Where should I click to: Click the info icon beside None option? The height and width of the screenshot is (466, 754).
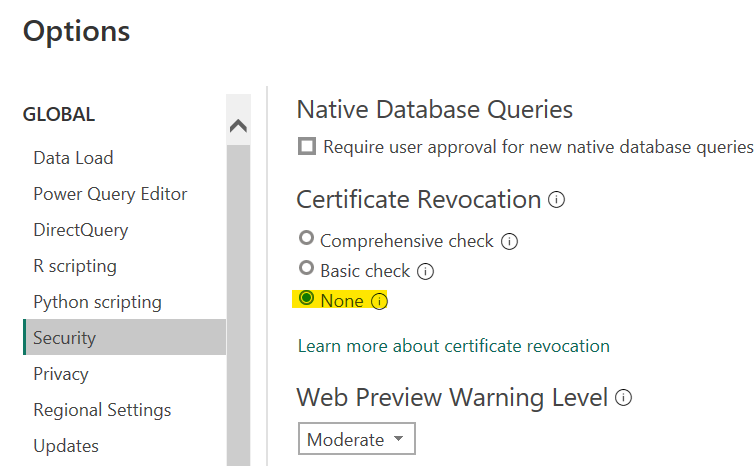[379, 301]
